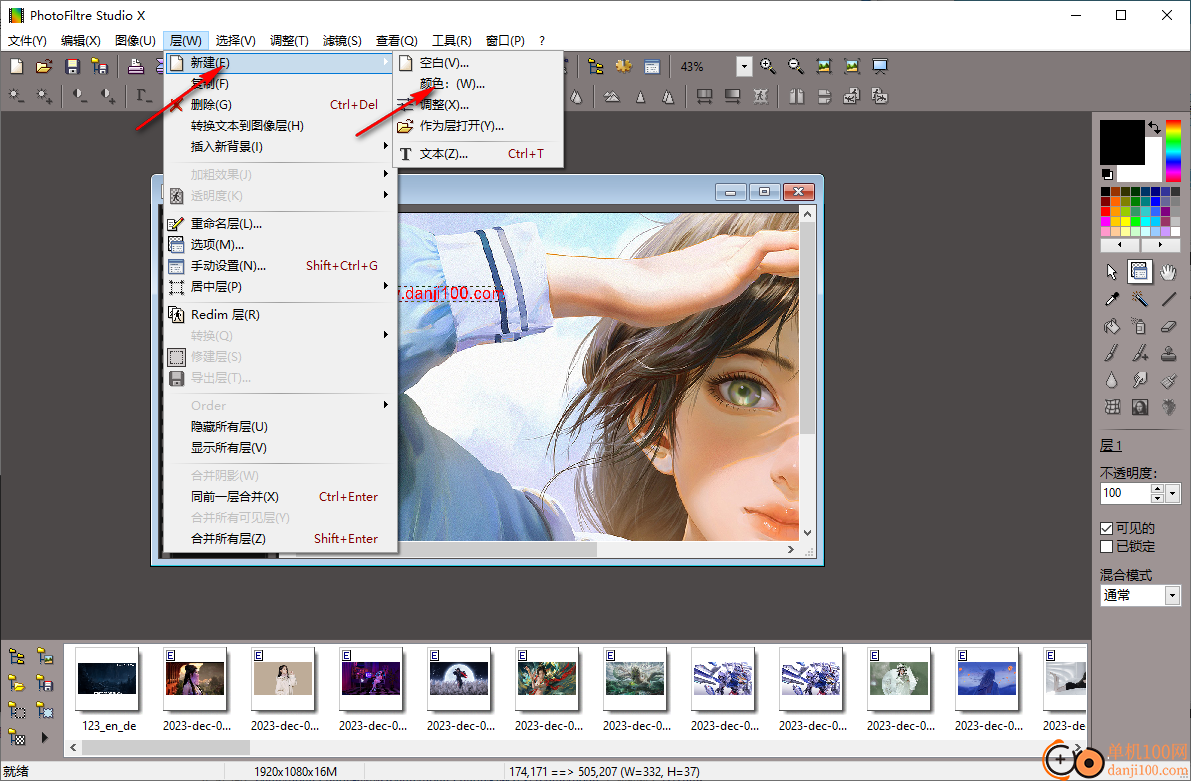Choose 文本(Z)... in the submenu
Image resolution: width=1191 pixels, height=781 pixels.
pyautogui.click(x=478, y=153)
